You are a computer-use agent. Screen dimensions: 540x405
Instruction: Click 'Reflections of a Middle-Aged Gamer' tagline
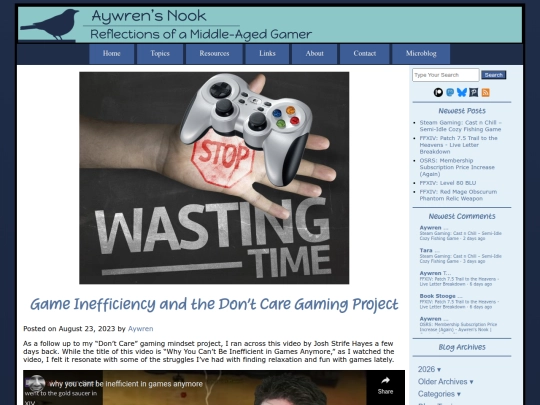[201, 34]
